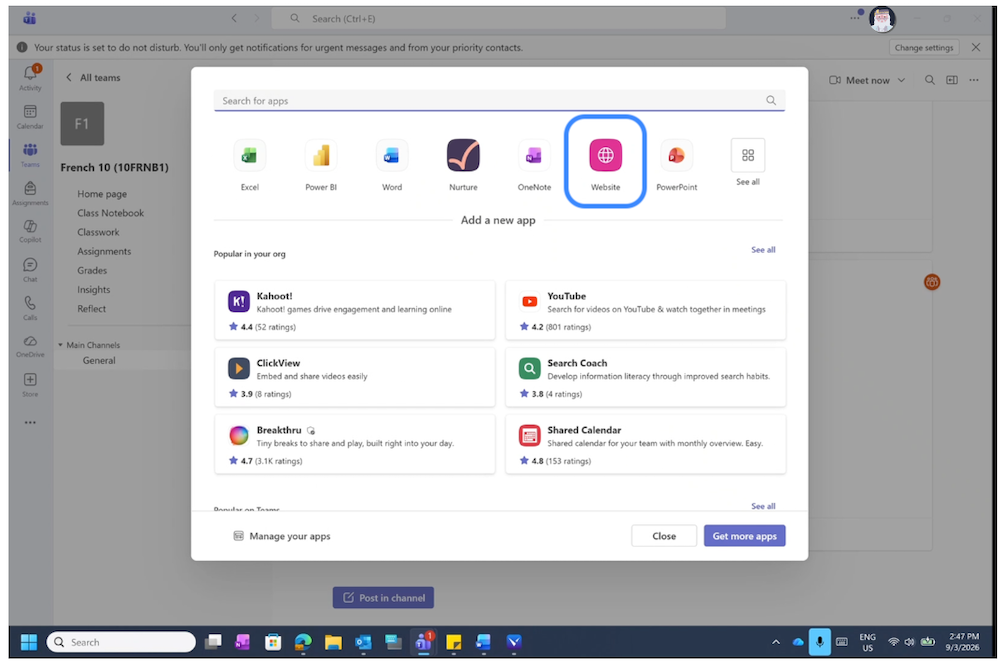Click the taskbar clock and date
This screenshot has width=1000, height=667.
[x=963, y=642]
